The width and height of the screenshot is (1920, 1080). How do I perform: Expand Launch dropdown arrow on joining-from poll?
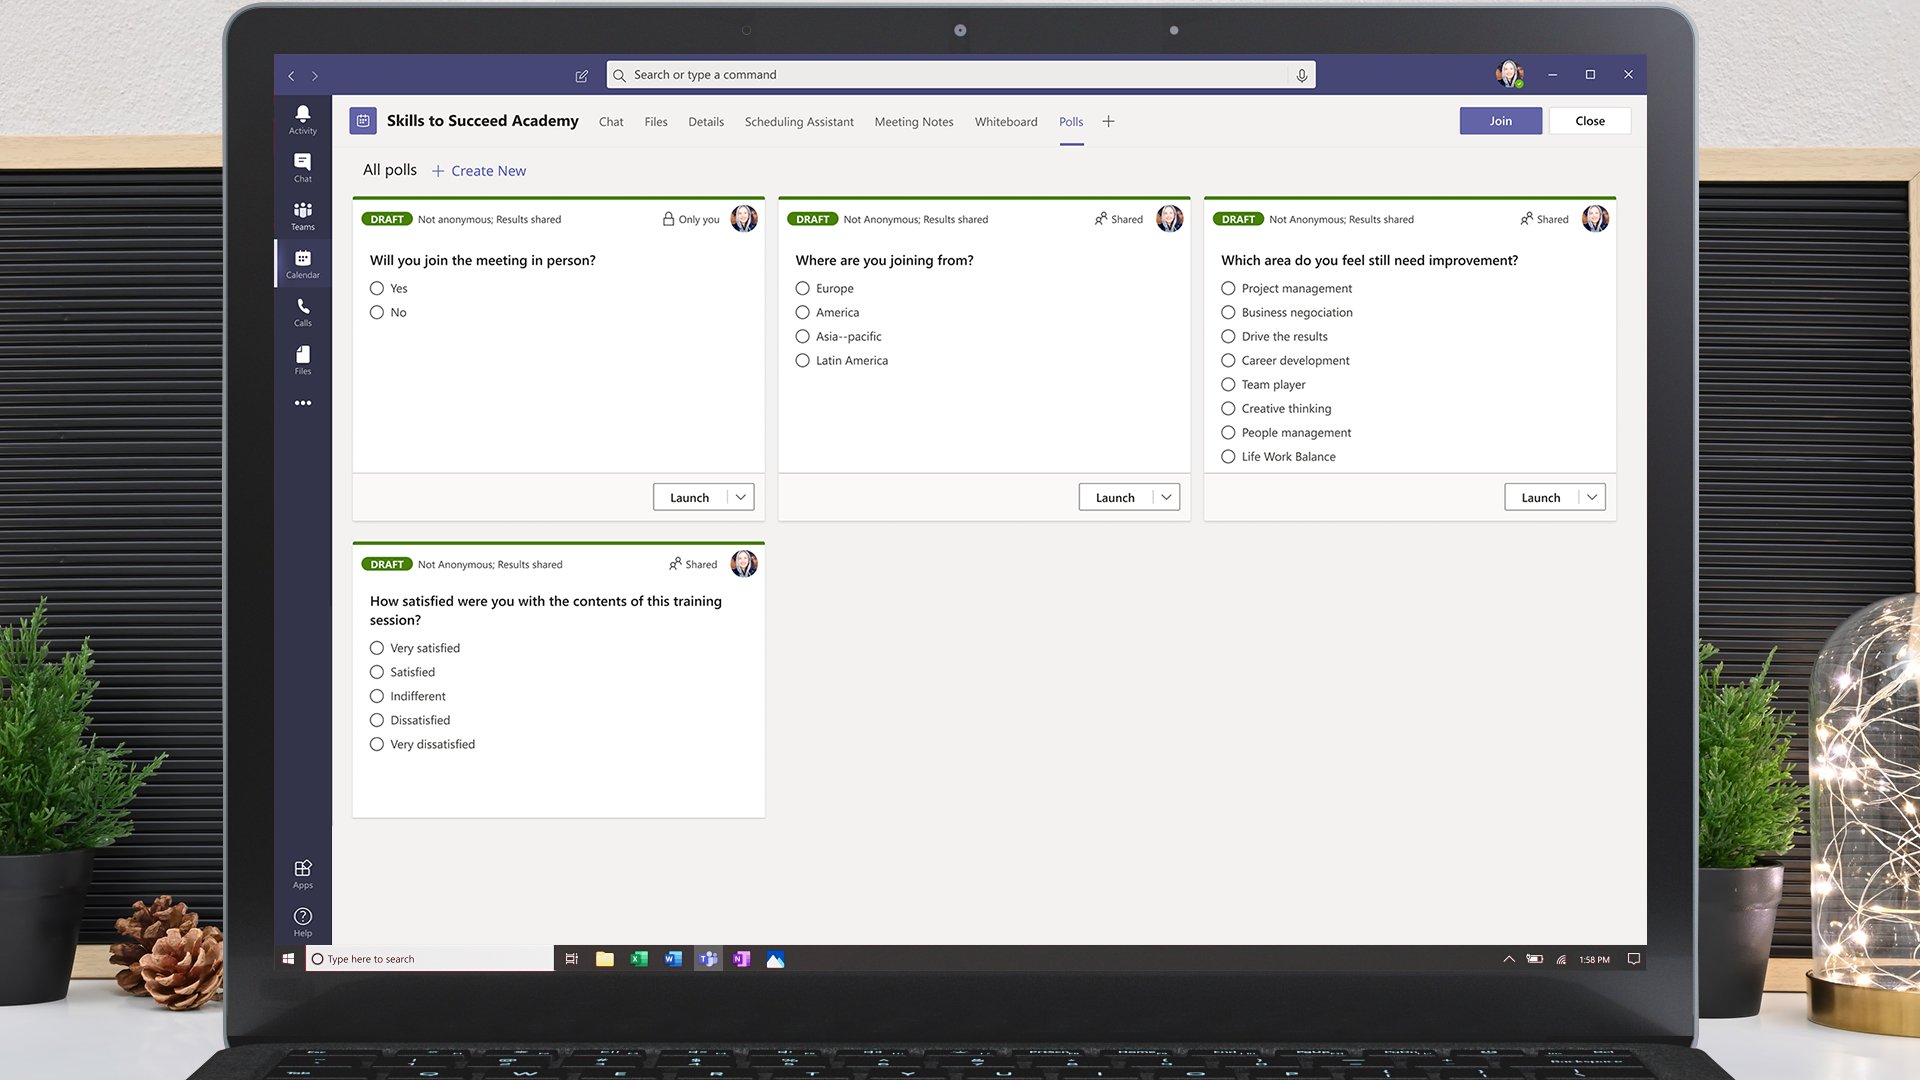pyautogui.click(x=1166, y=498)
